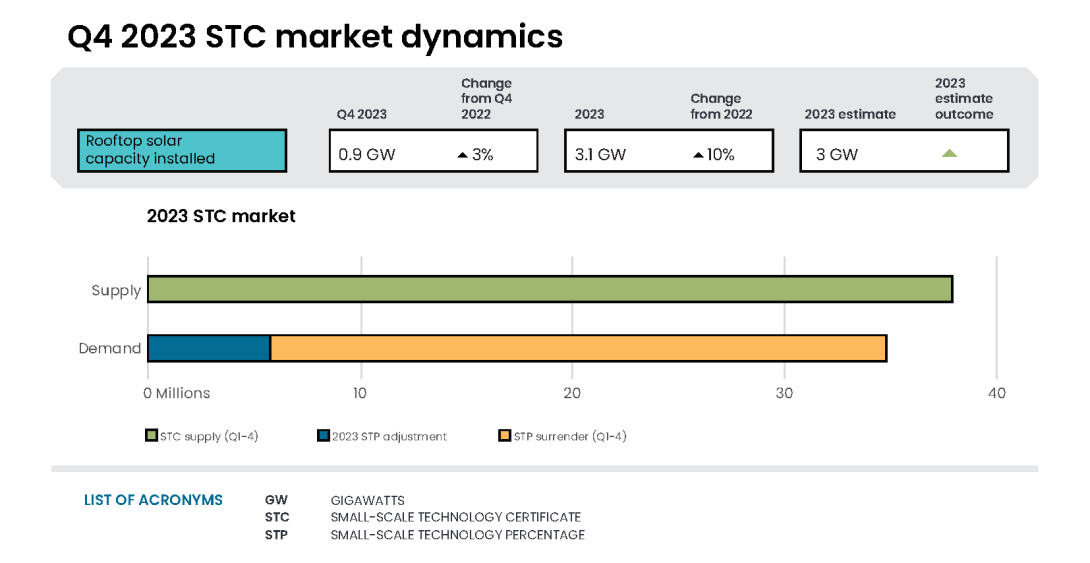Click the SMALL-SCALE TECHNOLOGY CERTIFICATE definition
The image size is (1090, 563).
click(x=455, y=517)
